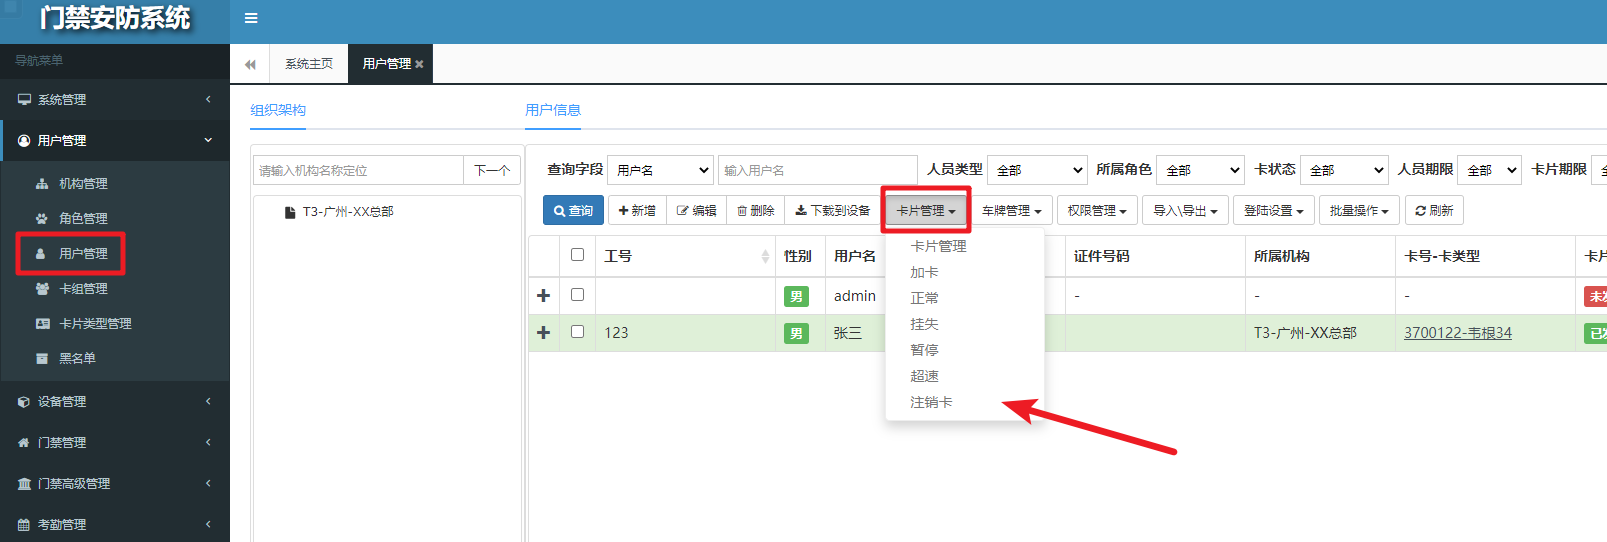Open the 所属角色 dropdown

point(1200,170)
